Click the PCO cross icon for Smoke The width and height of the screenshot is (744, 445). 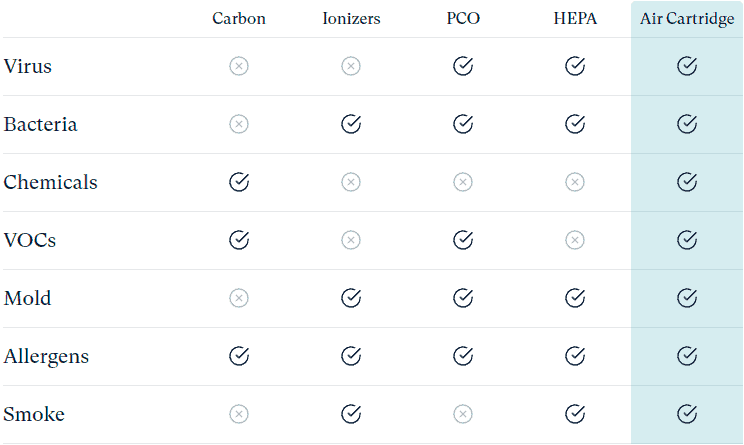coord(463,414)
